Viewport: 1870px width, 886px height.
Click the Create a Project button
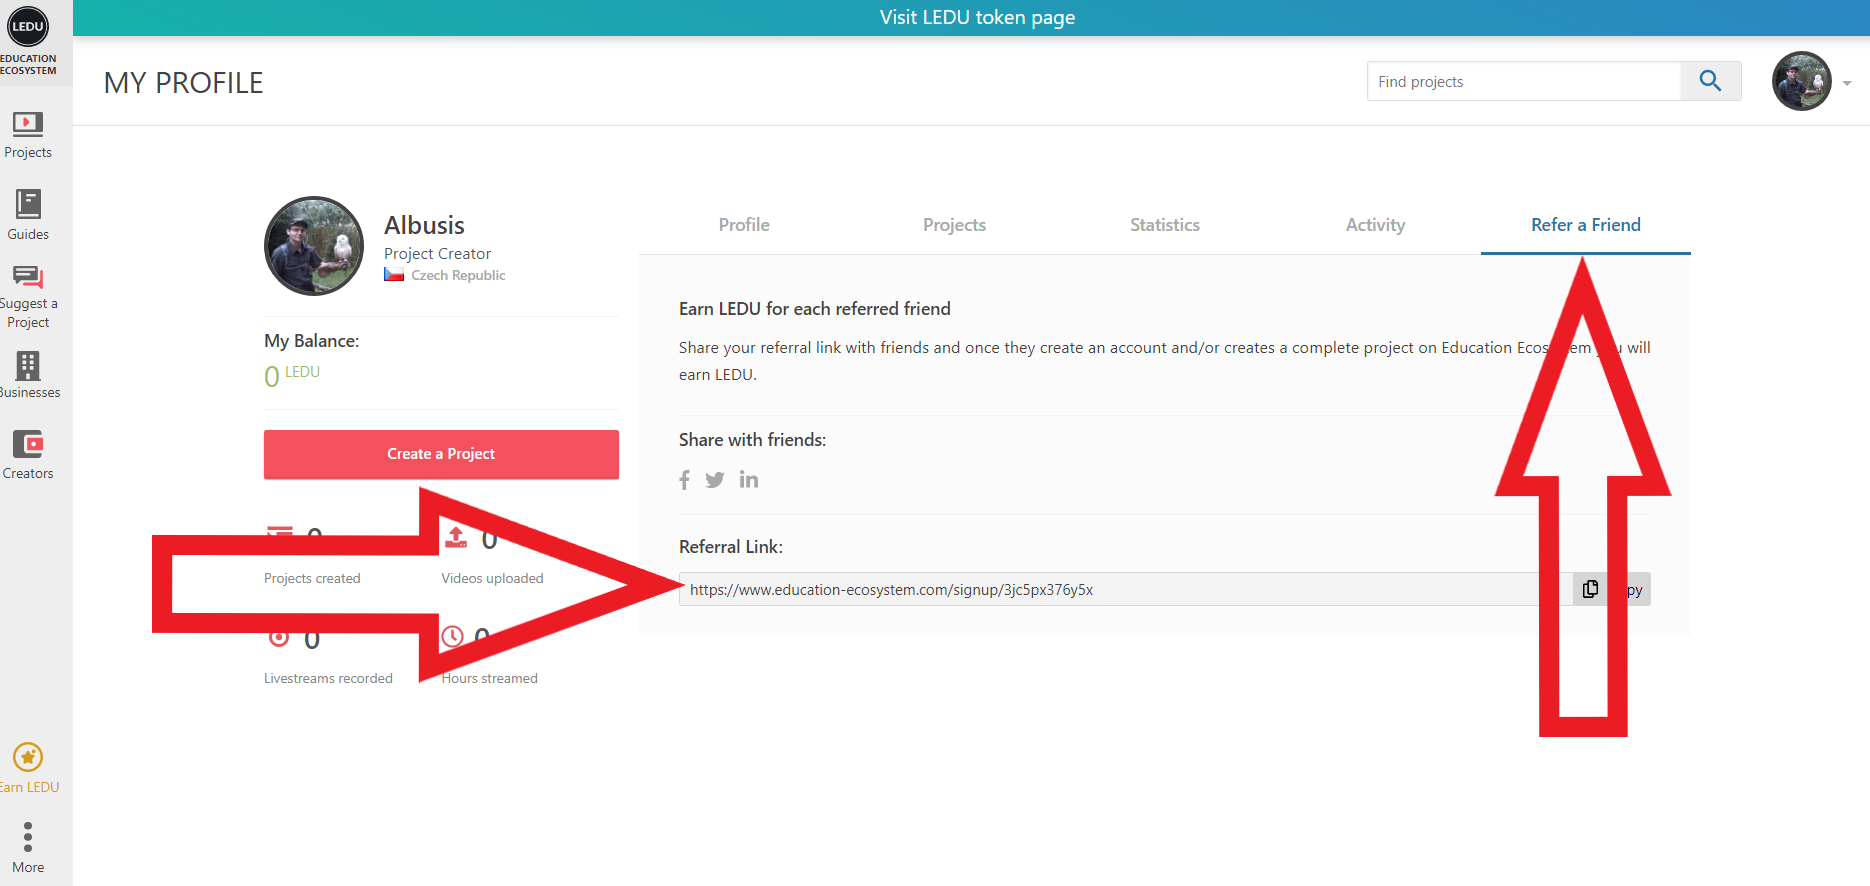point(441,454)
